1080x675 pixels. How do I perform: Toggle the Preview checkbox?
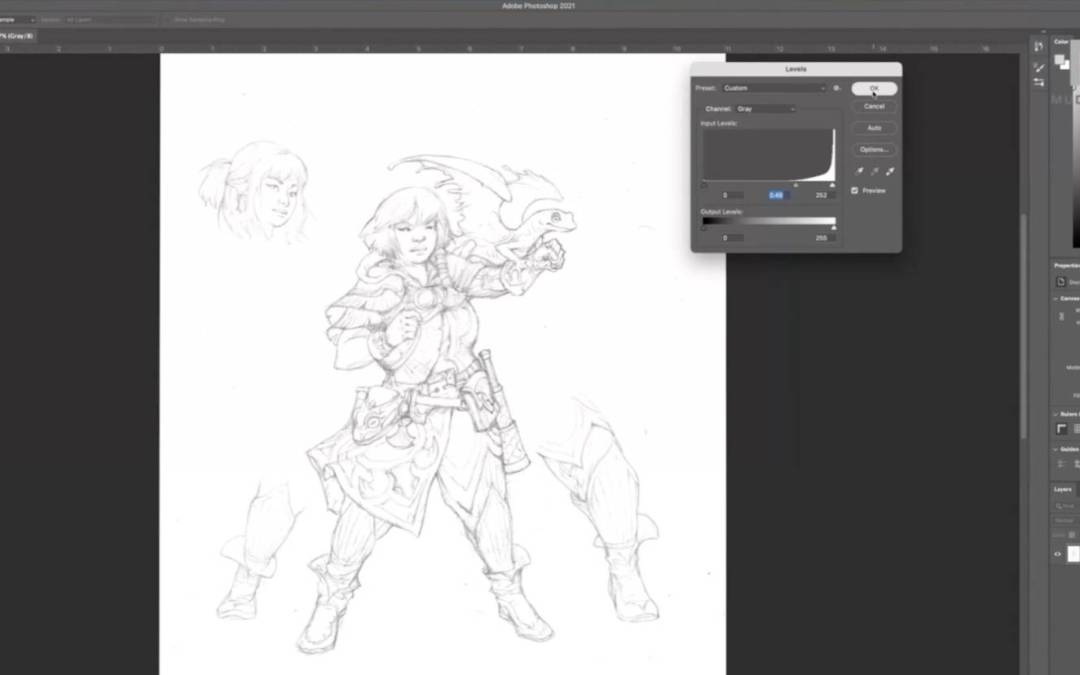[855, 190]
